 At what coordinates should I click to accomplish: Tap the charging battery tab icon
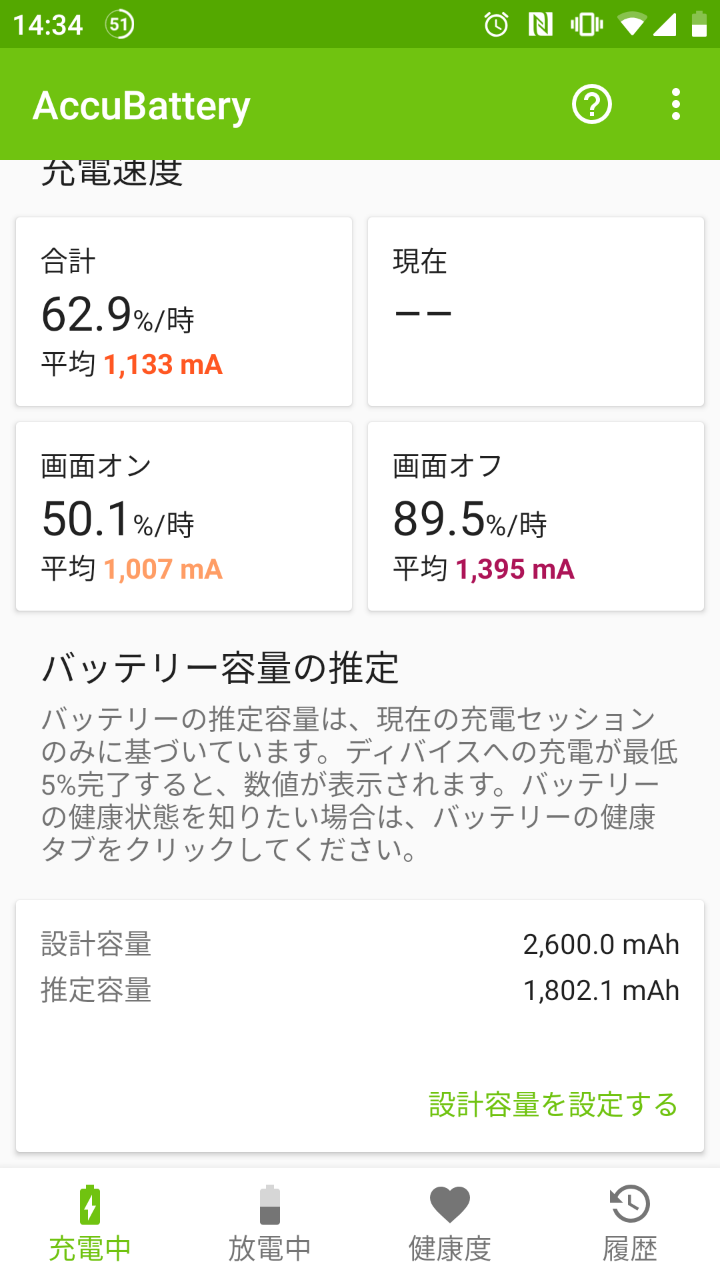[x=90, y=1204]
